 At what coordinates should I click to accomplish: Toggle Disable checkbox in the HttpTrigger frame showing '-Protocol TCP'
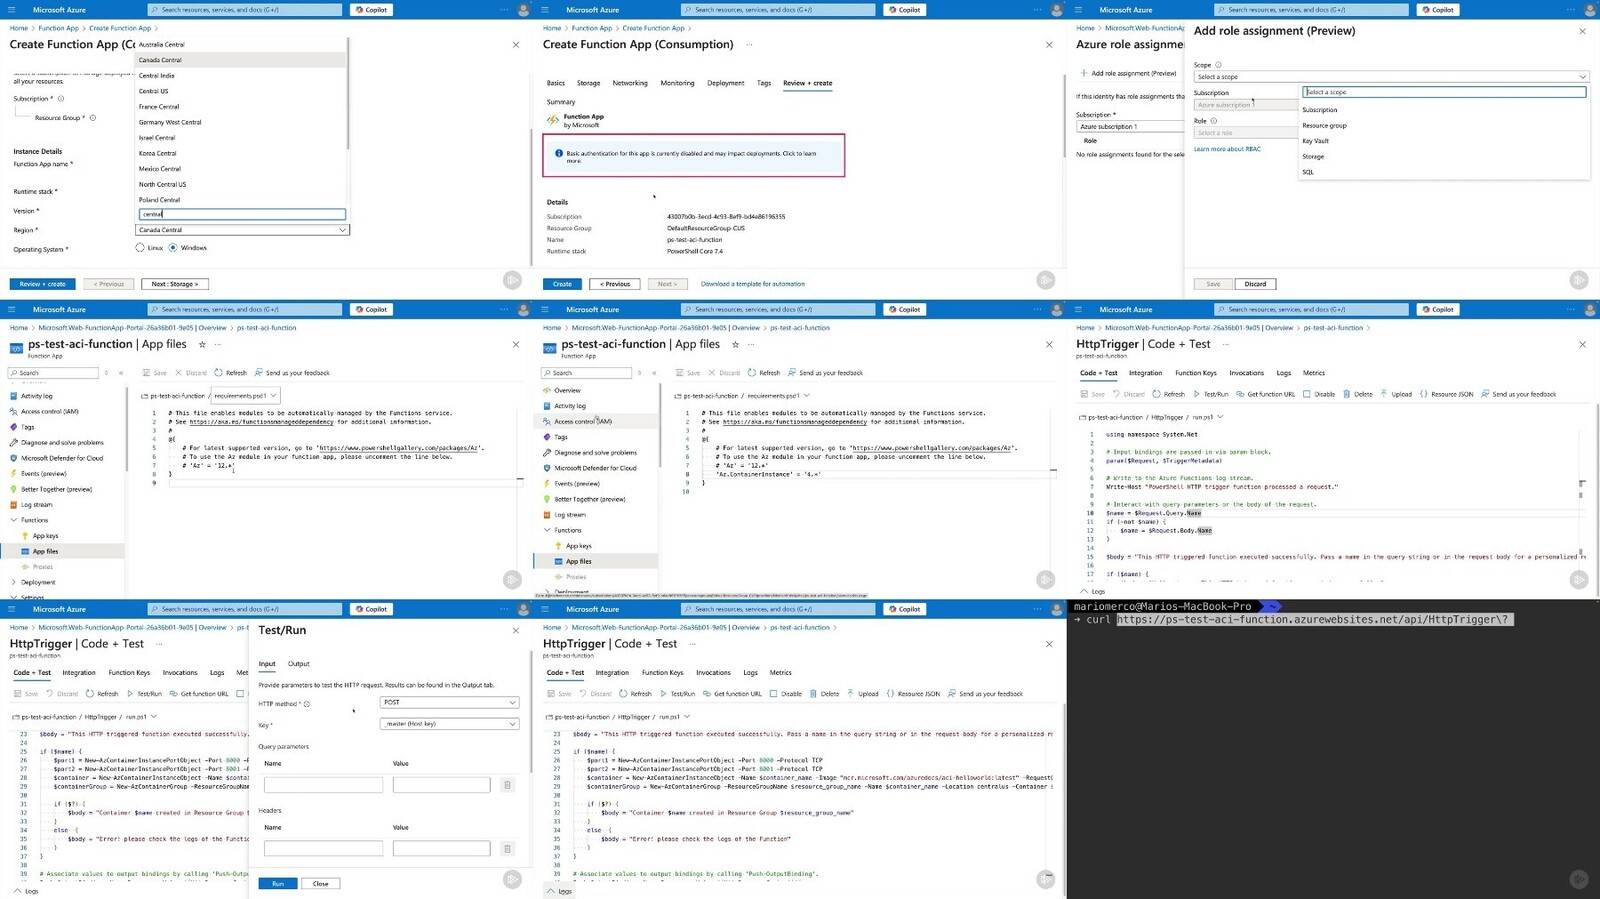[773, 693]
